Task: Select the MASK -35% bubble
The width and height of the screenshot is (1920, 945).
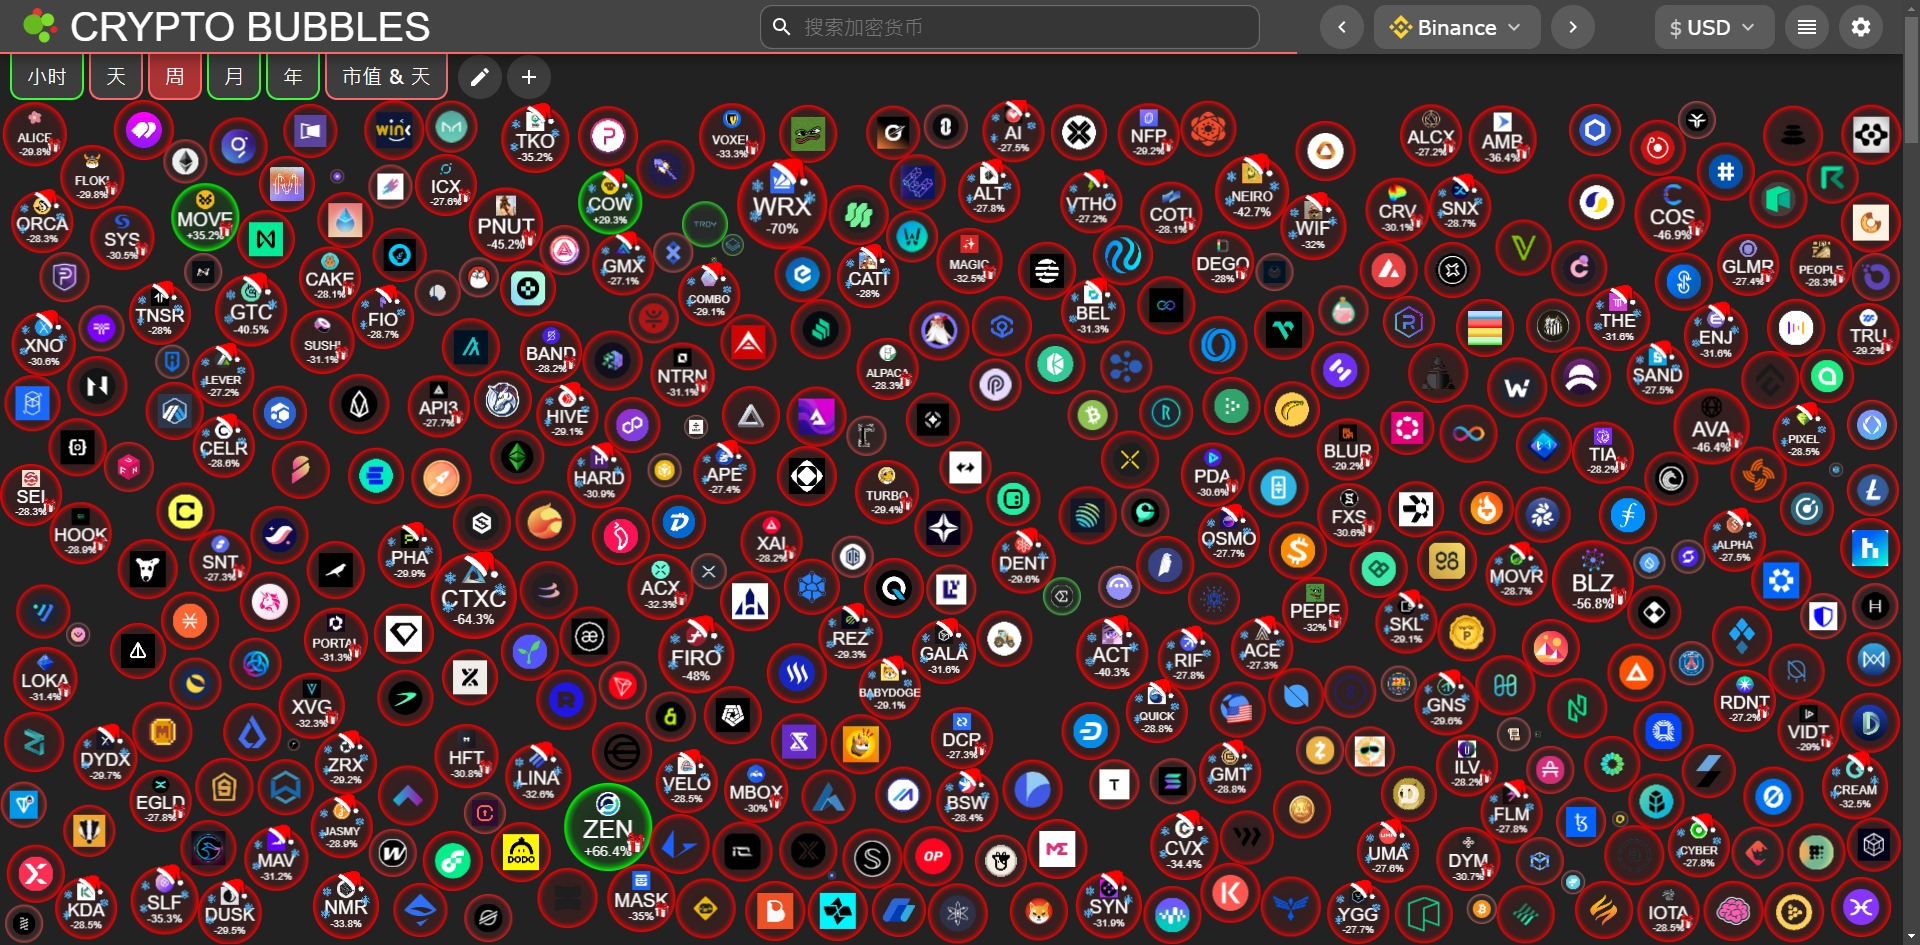Action: (x=641, y=898)
